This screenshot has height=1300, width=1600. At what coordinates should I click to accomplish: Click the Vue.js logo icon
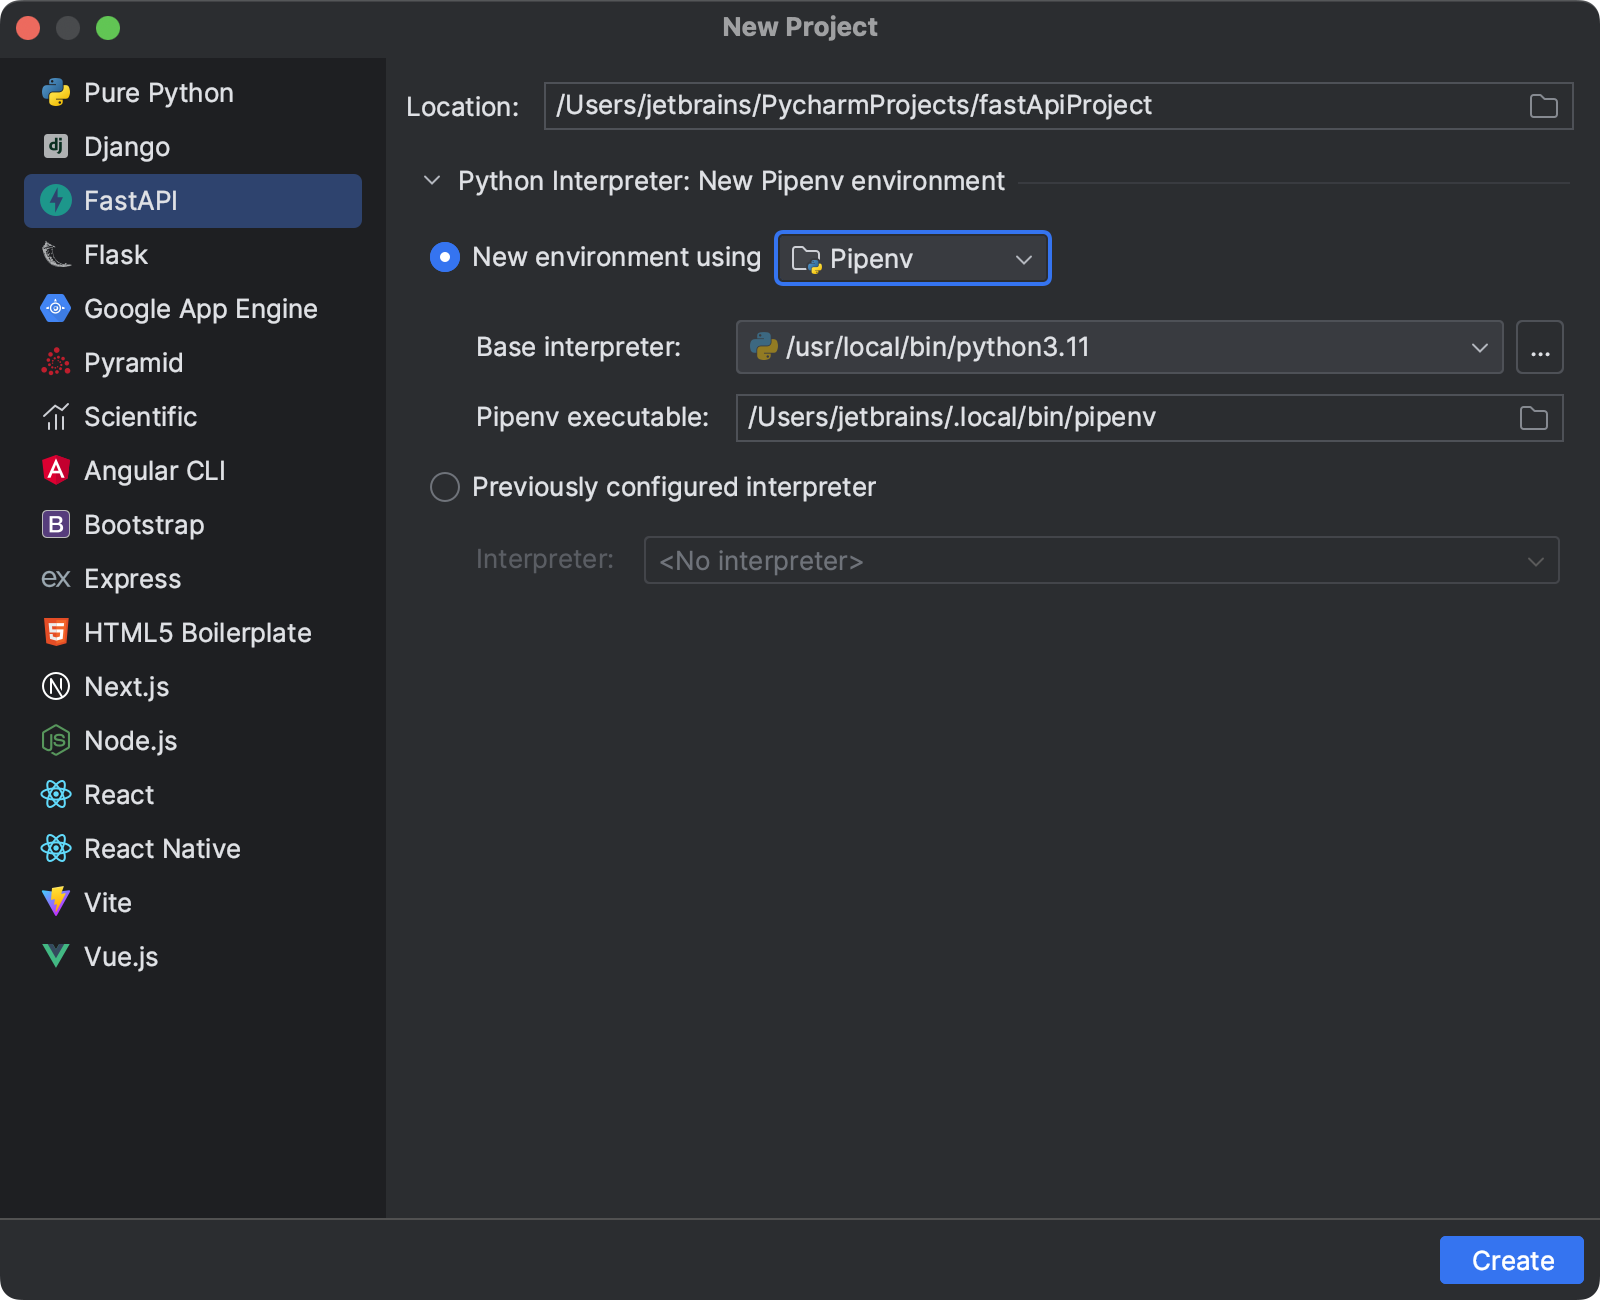pyautogui.click(x=56, y=956)
